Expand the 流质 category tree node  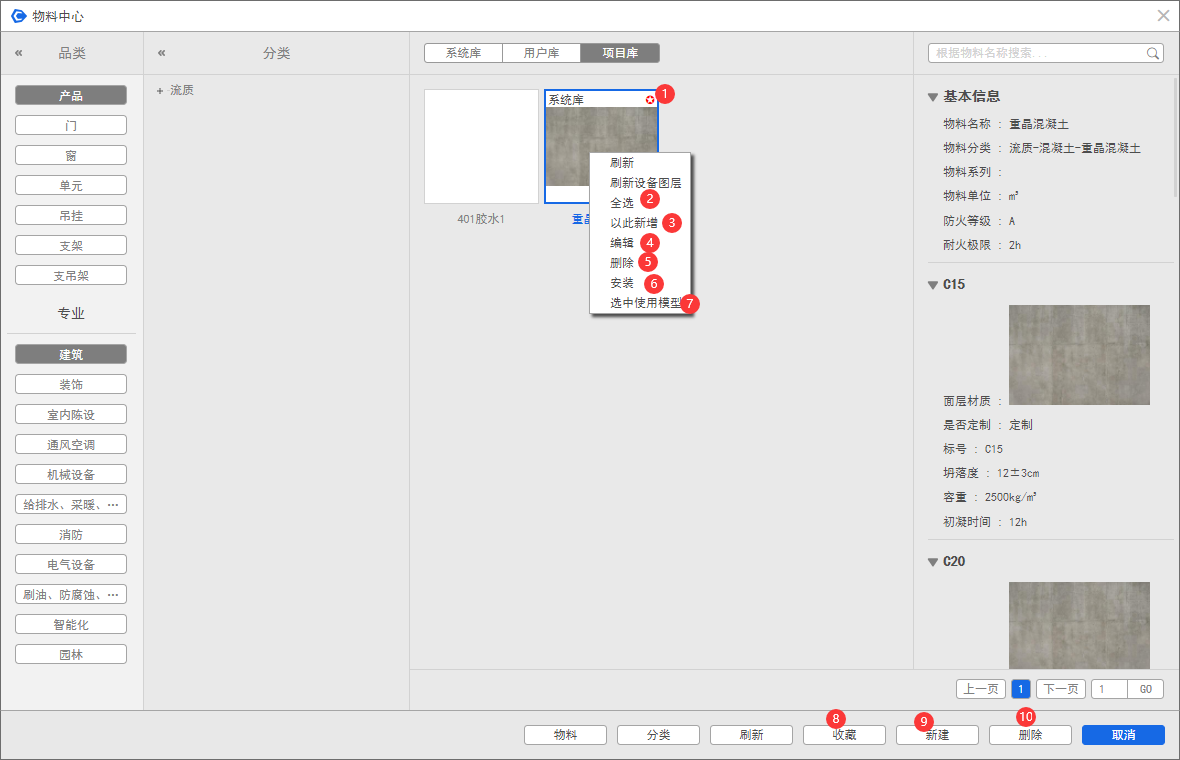pyautogui.click(x=159, y=91)
